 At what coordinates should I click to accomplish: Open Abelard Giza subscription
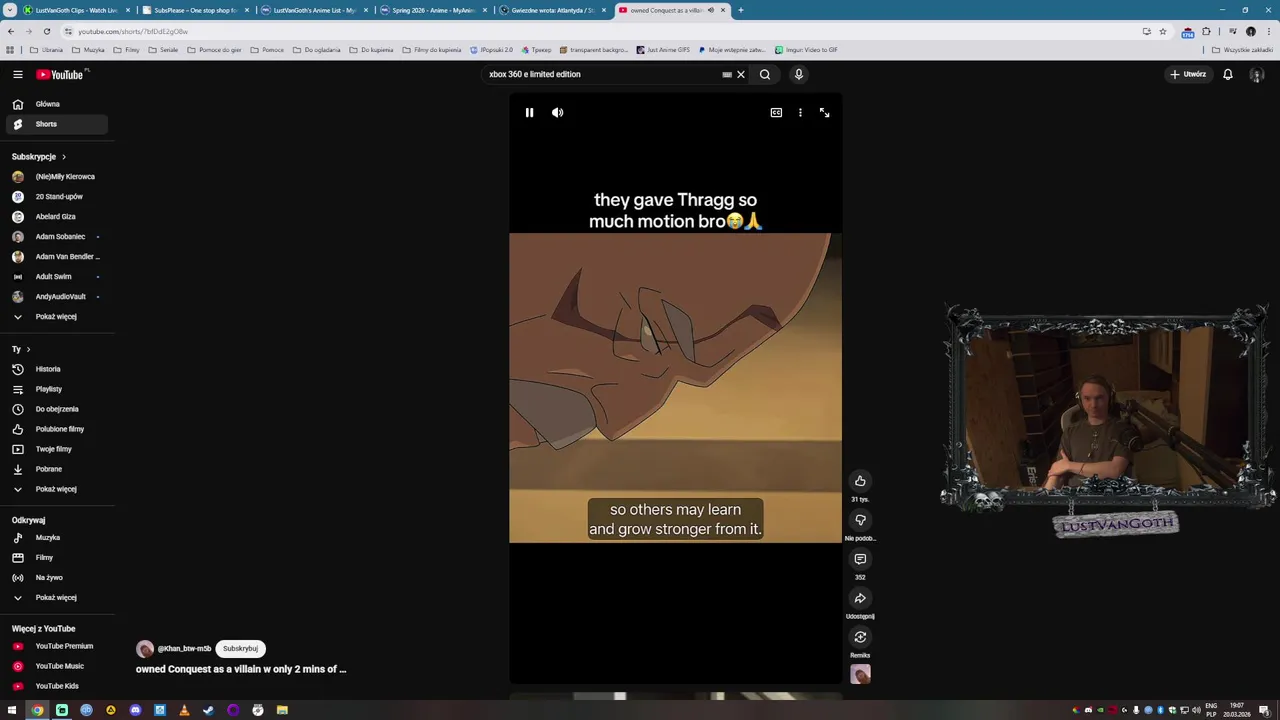(x=56, y=217)
